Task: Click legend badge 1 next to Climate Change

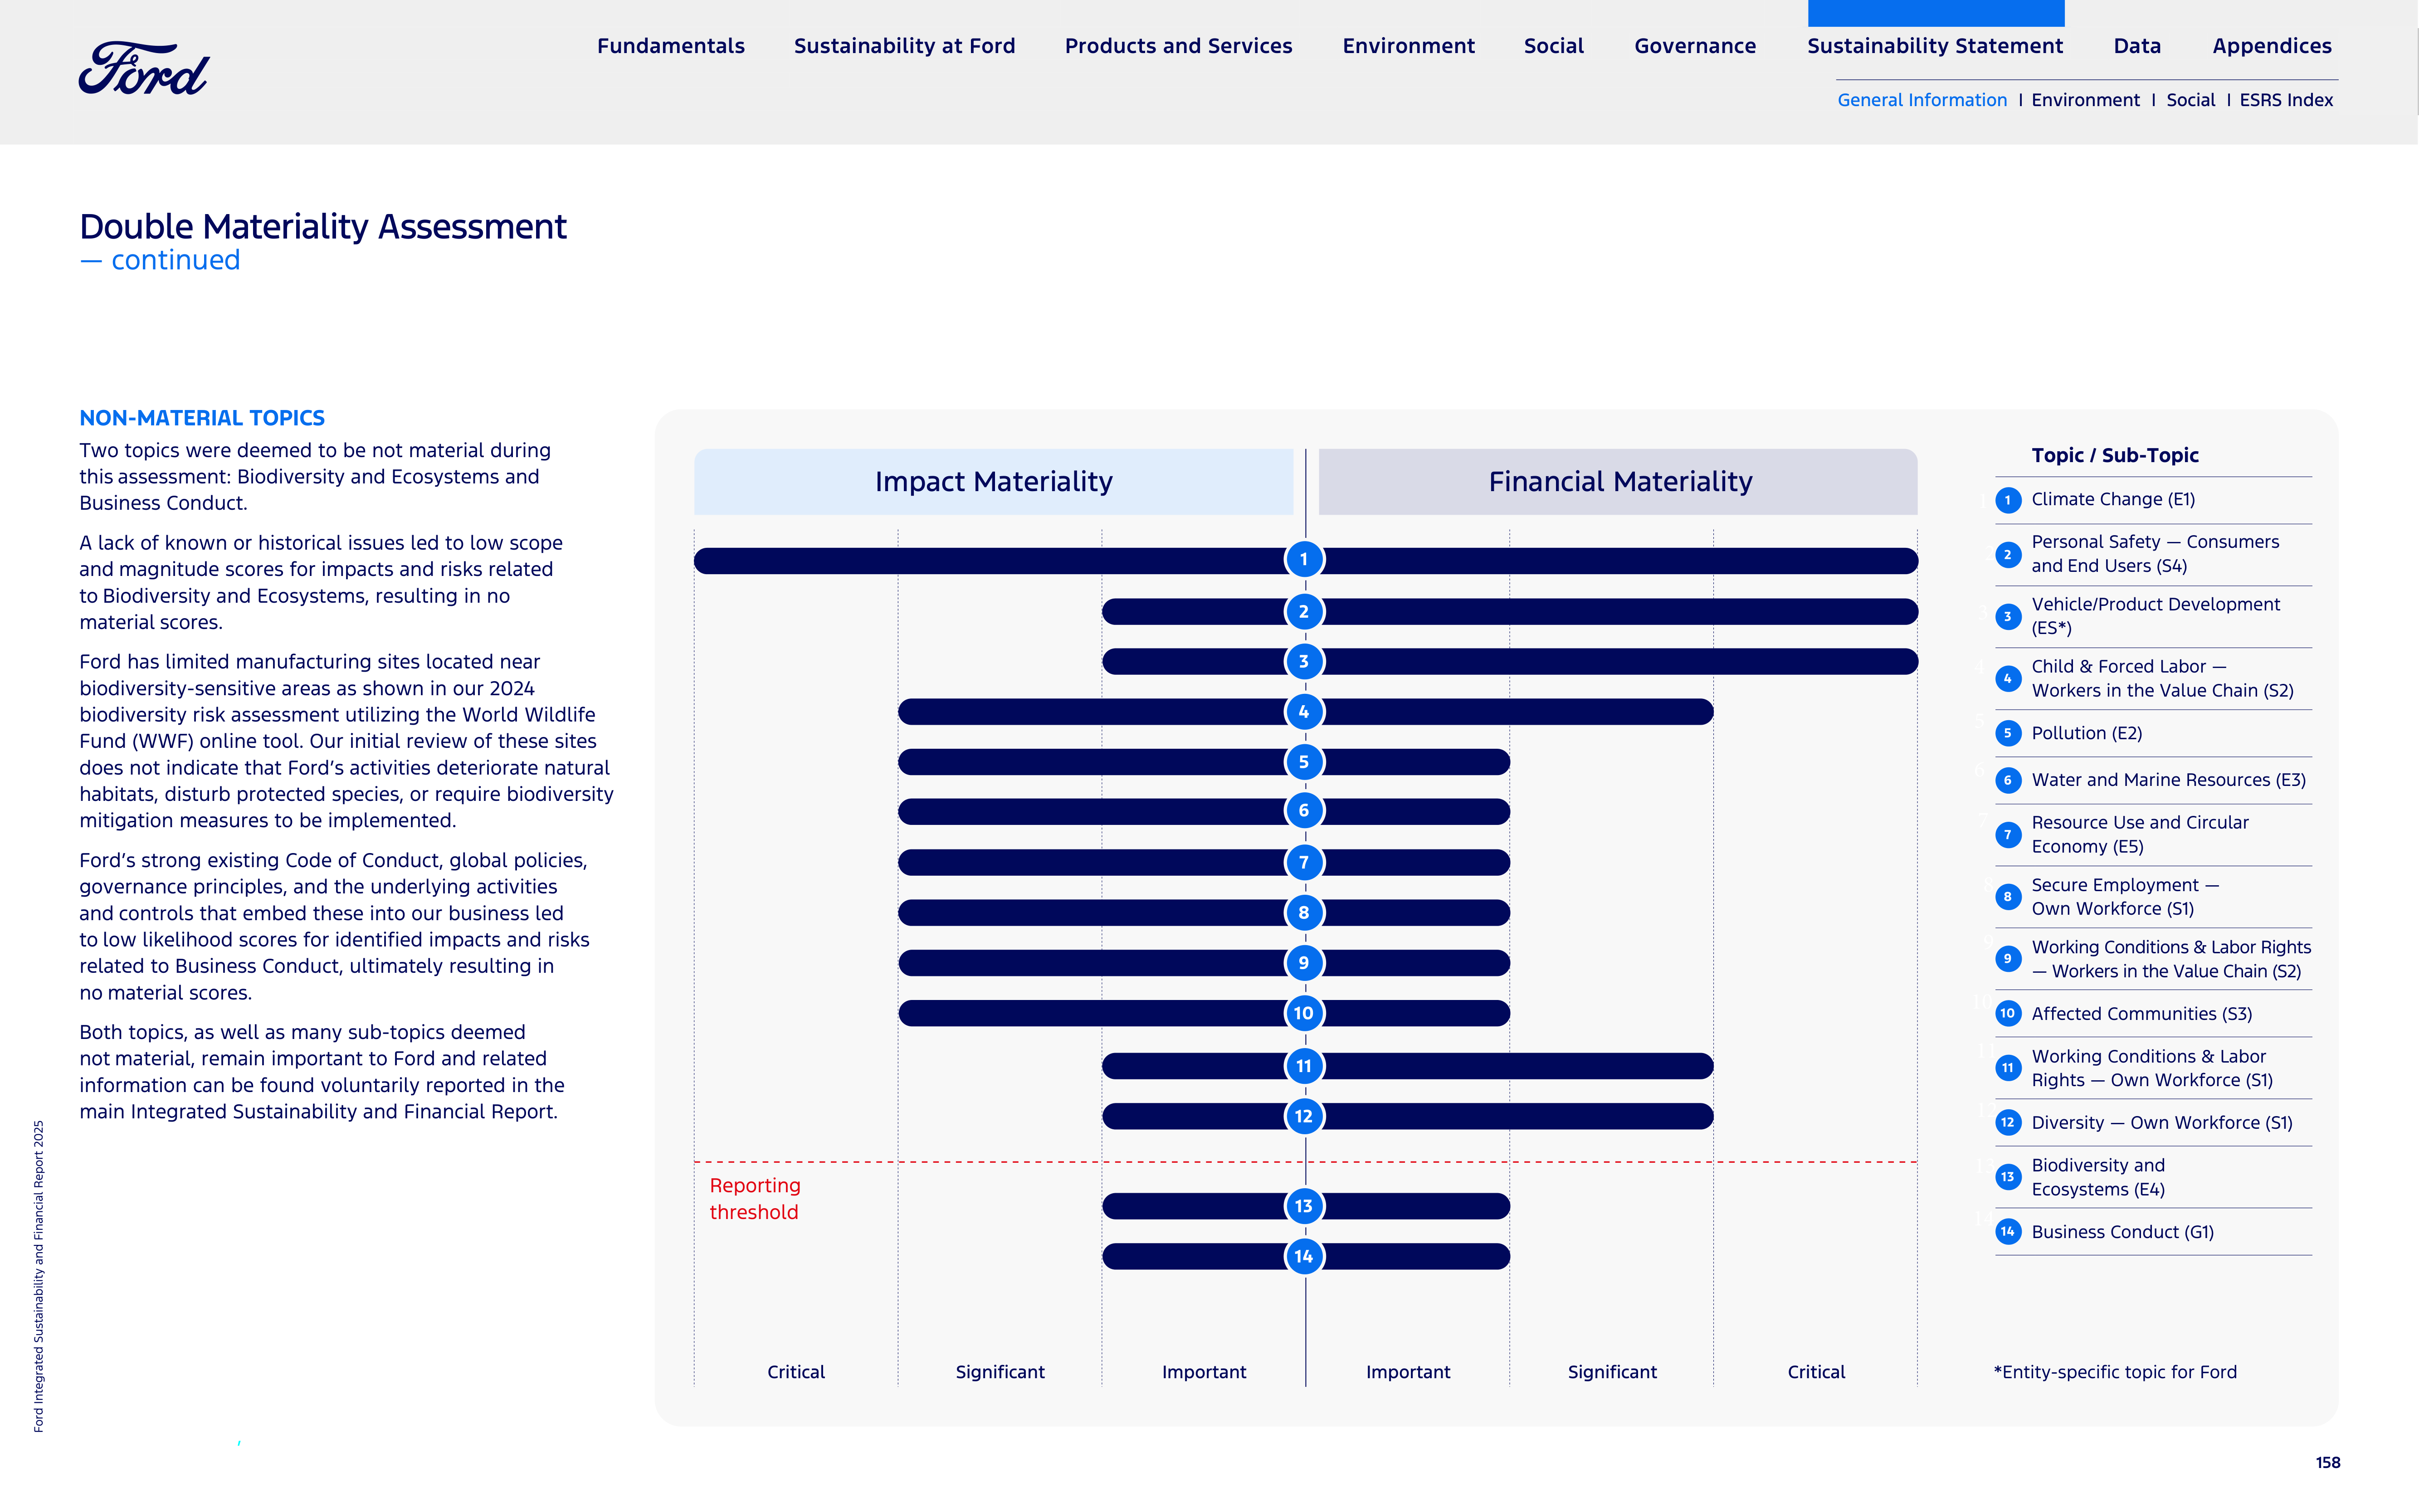Action: pos(2008,500)
